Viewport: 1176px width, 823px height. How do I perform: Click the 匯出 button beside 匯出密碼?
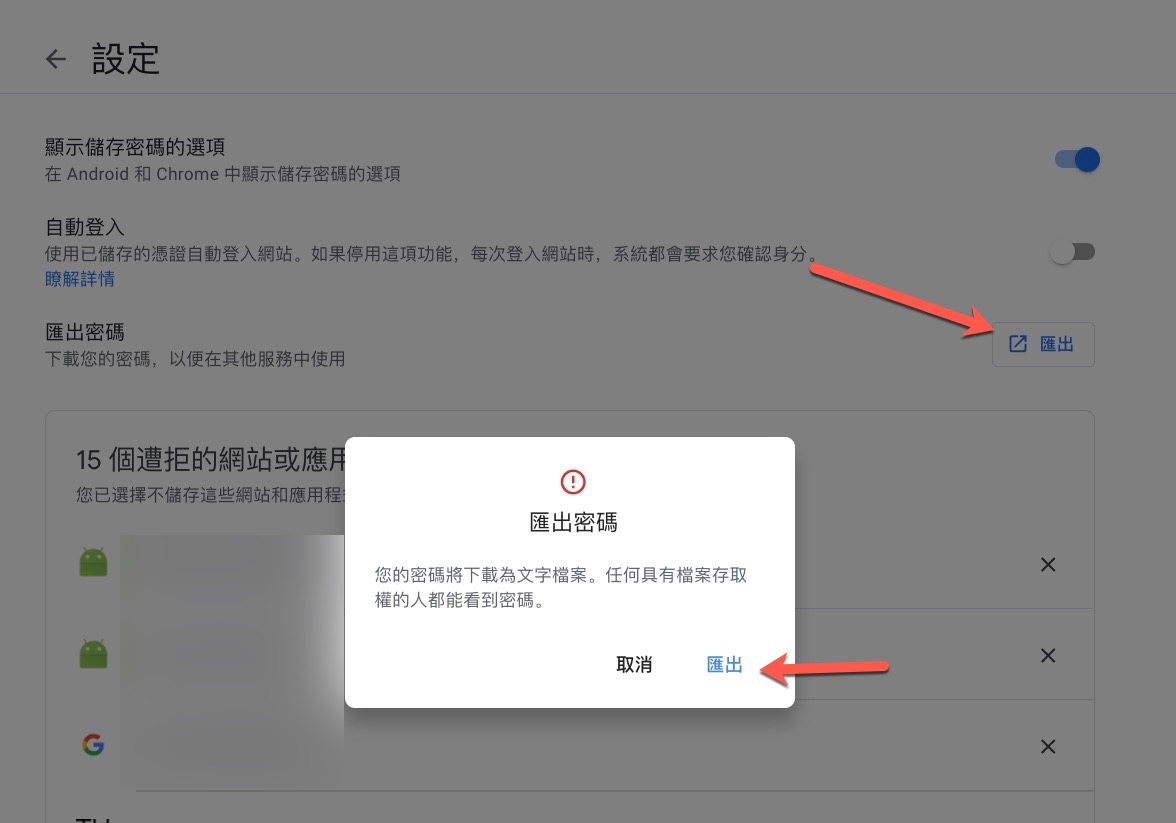pyautogui.click(x=1043, y=344)
